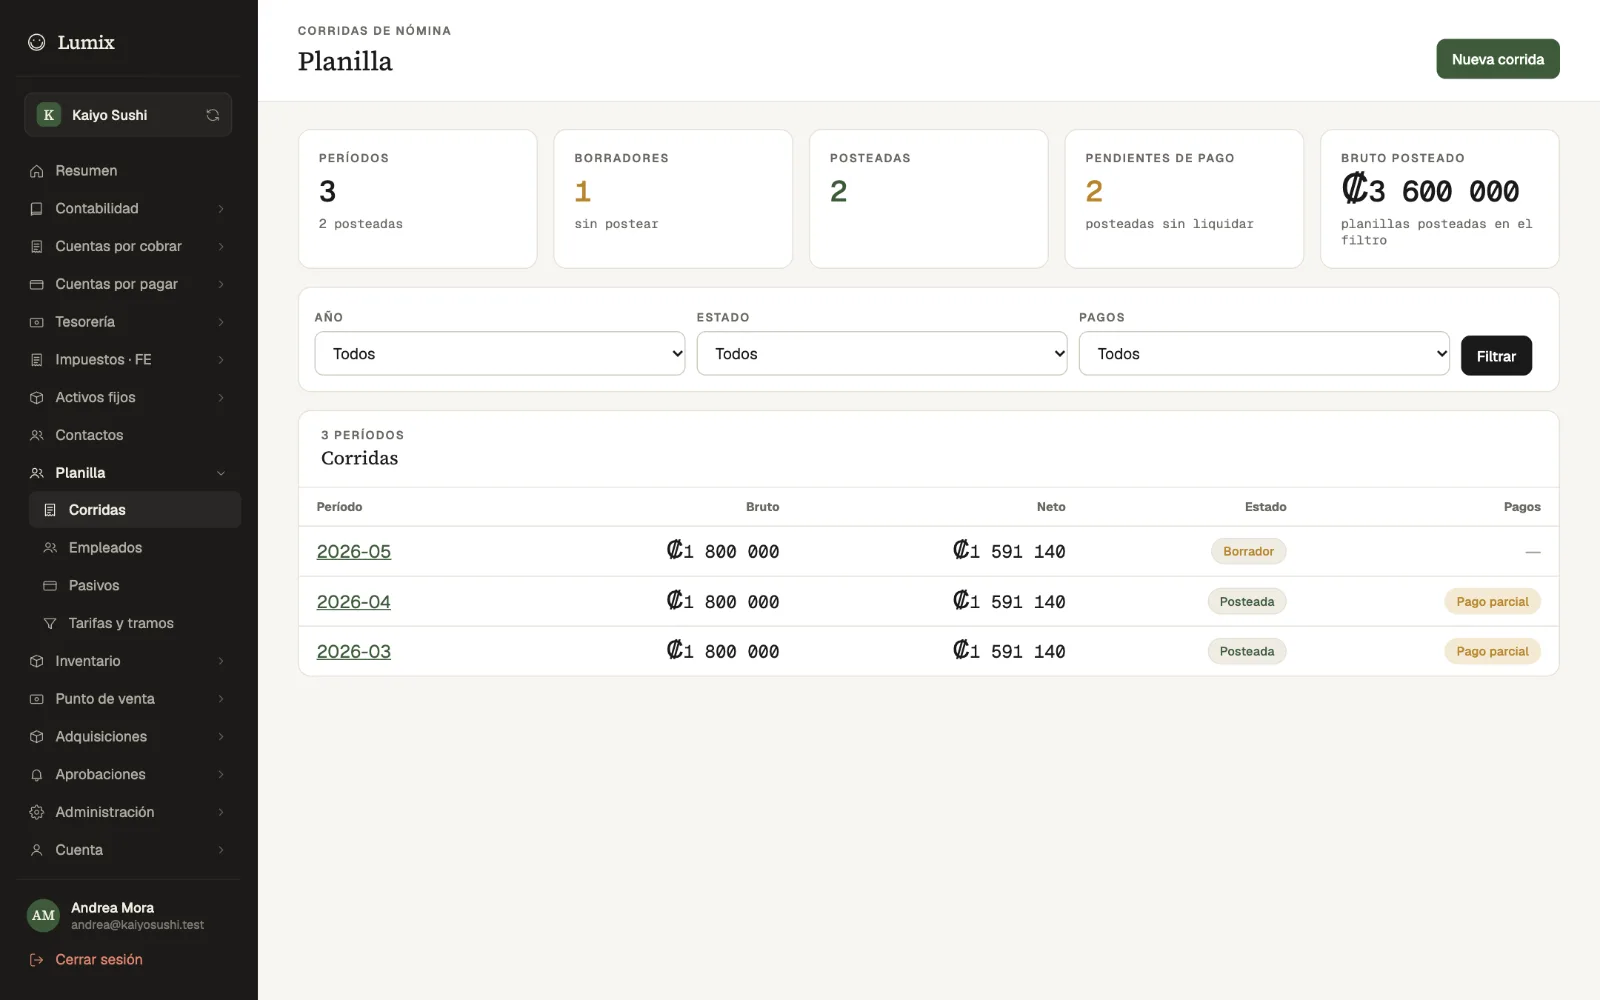Image resolution: width=1600 pixels, height=1000 pixels.
Task: Click Andrea Mora user name
Action: (112, 908)
